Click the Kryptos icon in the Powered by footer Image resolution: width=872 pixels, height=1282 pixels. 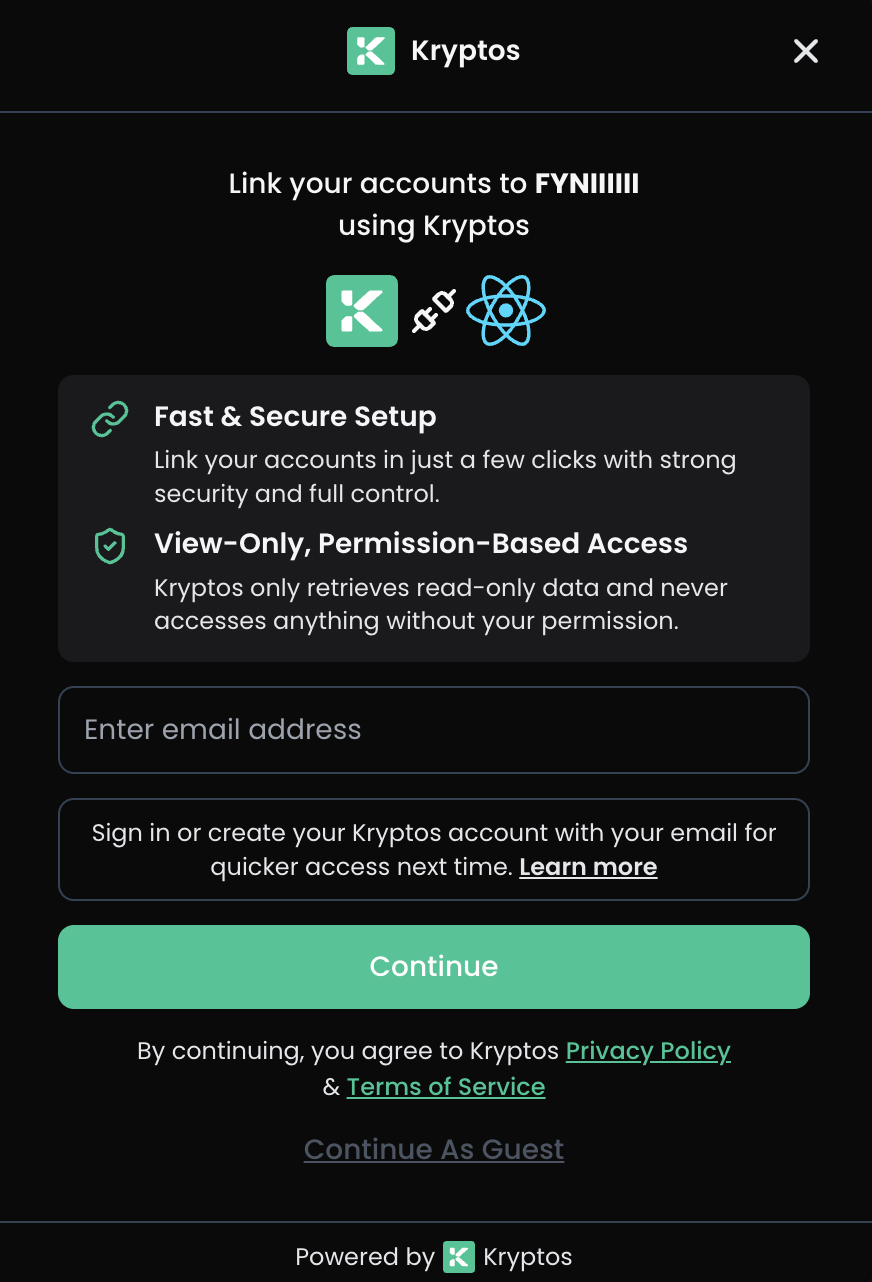[458, 1257]
